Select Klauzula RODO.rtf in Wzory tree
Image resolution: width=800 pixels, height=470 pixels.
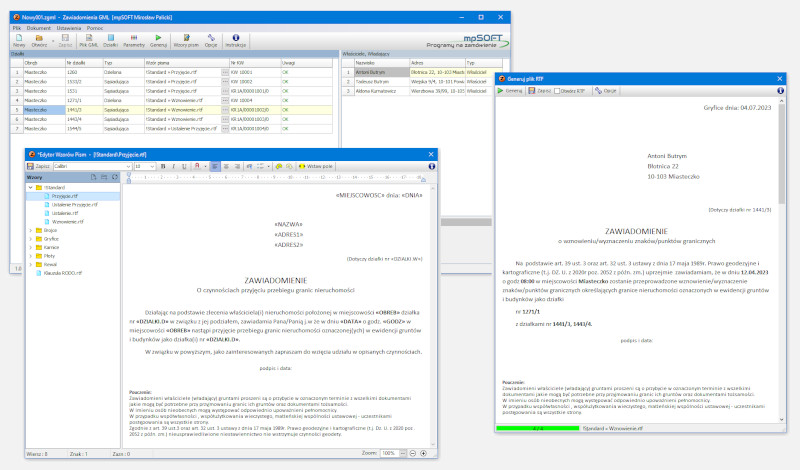63,273
